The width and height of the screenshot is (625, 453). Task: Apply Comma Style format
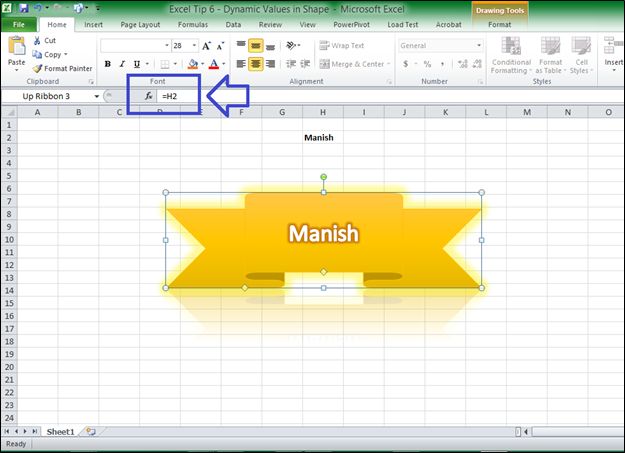442,64
